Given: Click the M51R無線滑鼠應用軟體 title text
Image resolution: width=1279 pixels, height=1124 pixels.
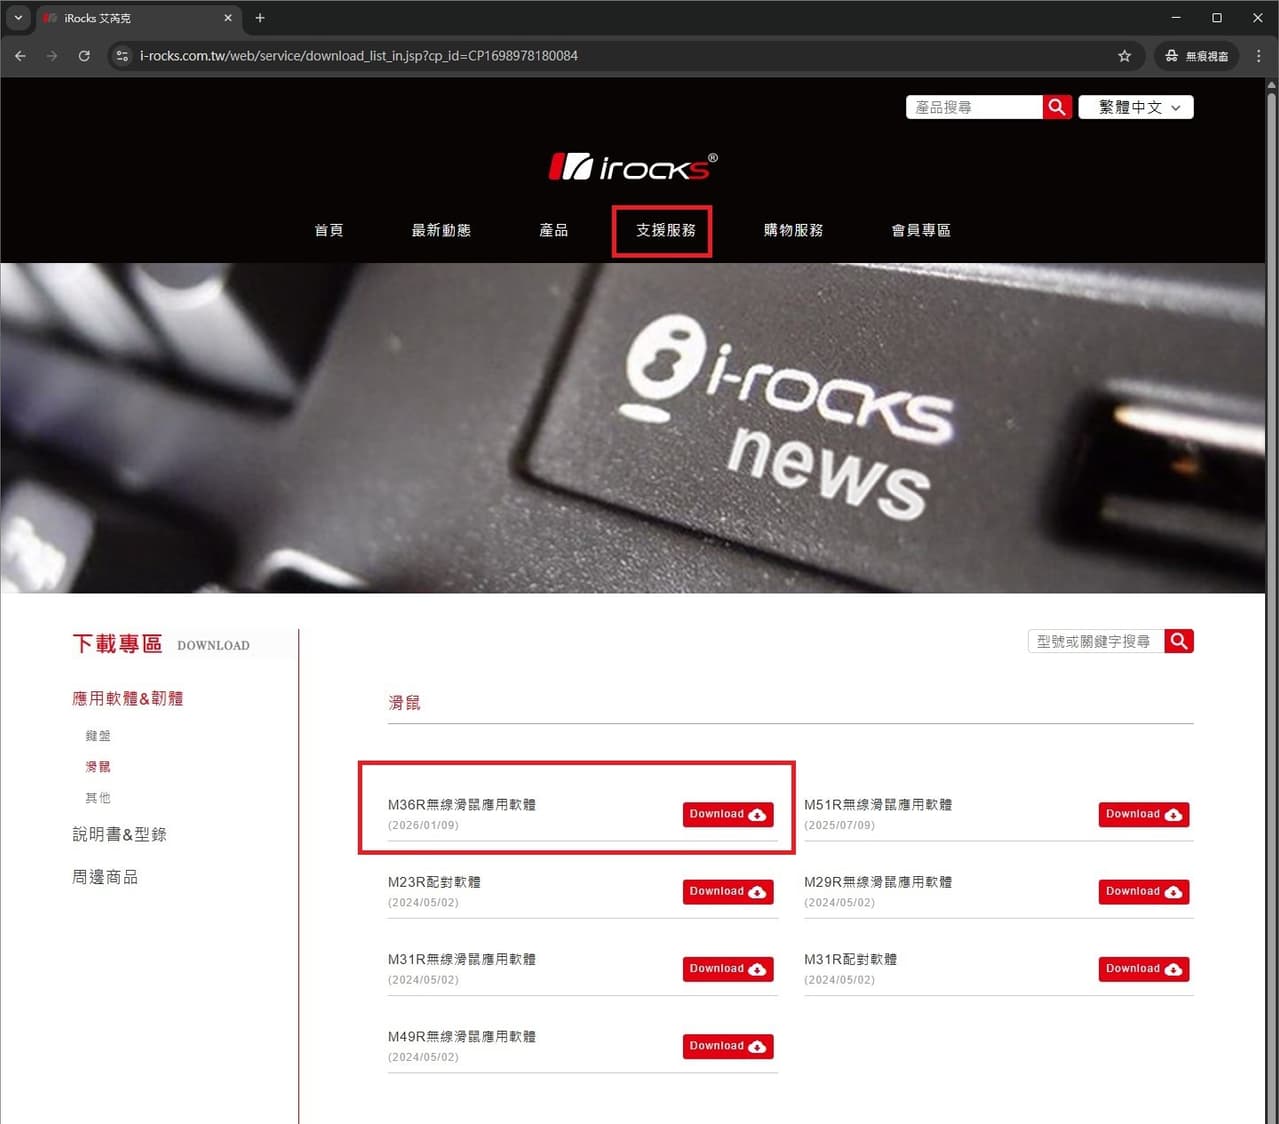Looking at the screenshot, I should click(878, 804).
